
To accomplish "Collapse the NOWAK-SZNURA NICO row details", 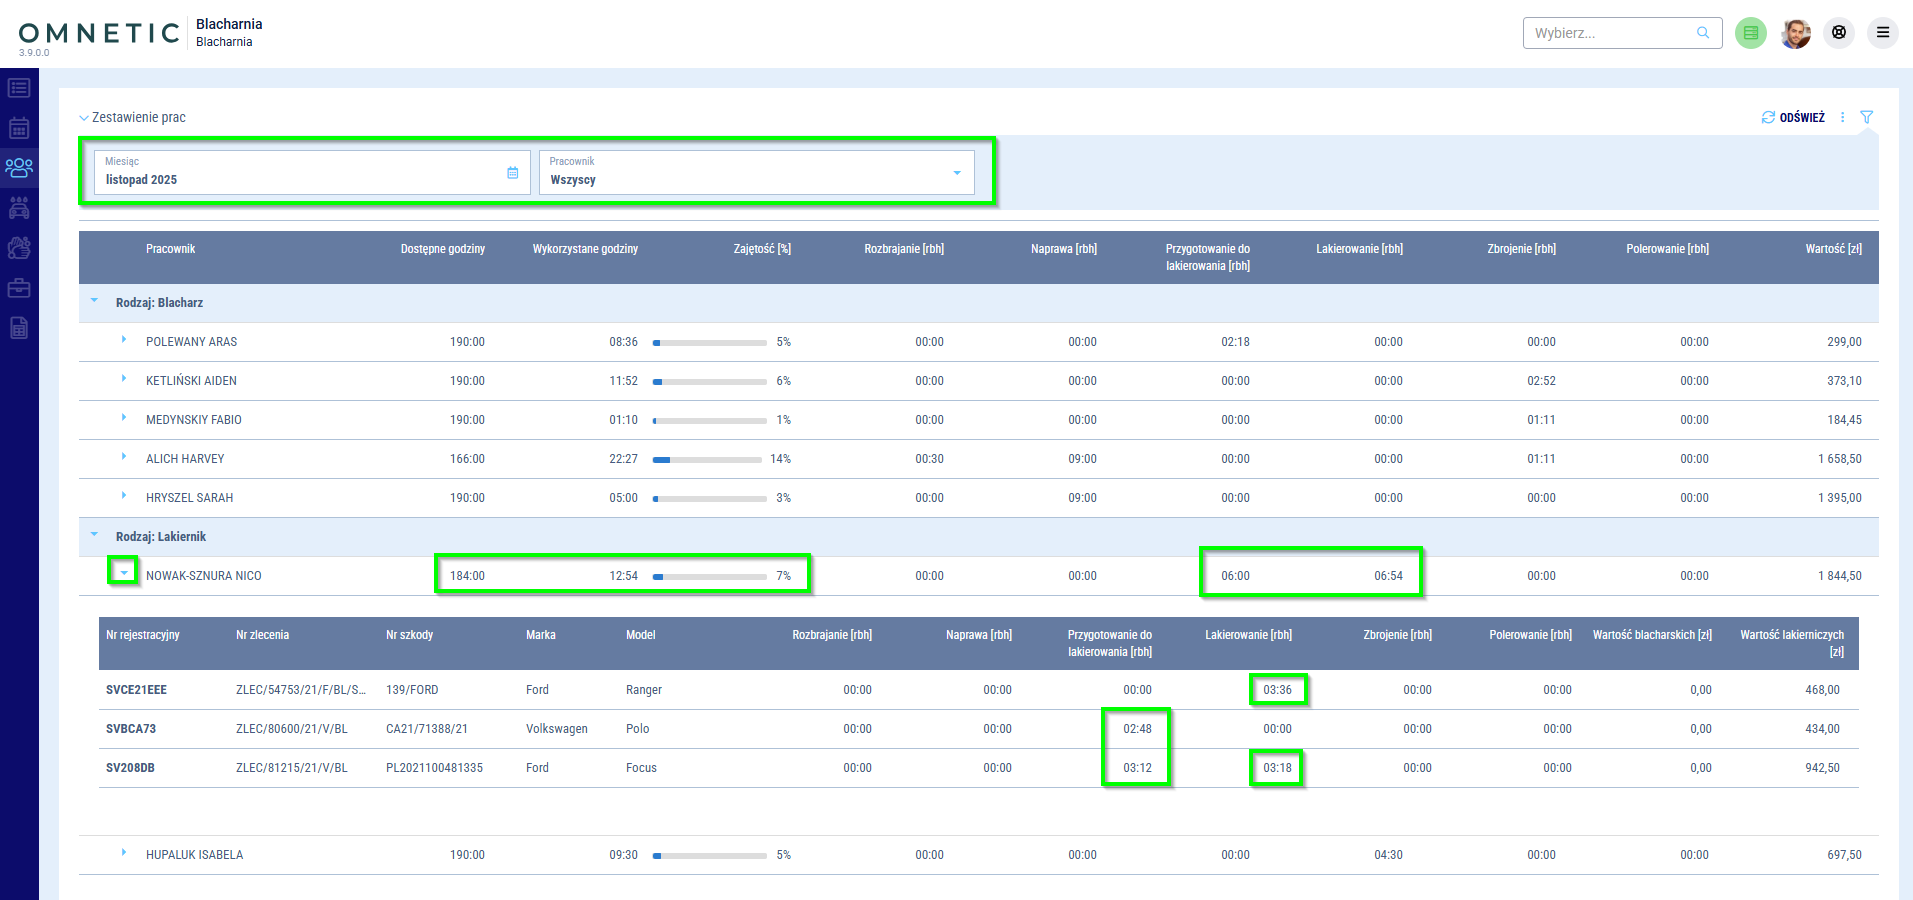I will pyautogui.click(x=124, y=573).
